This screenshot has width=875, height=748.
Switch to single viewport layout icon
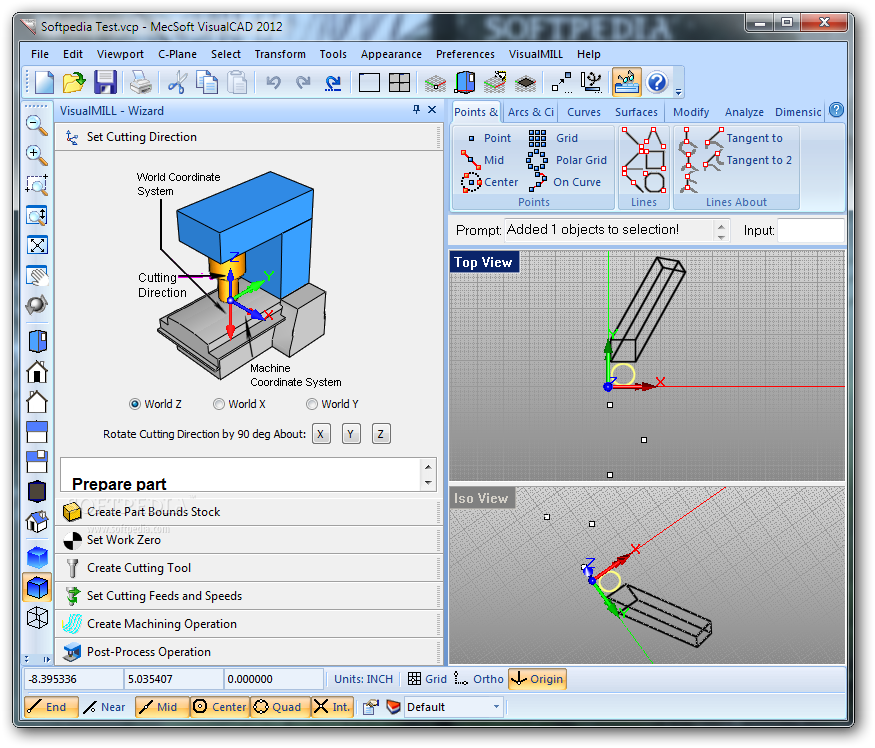[x=369, y=83]
